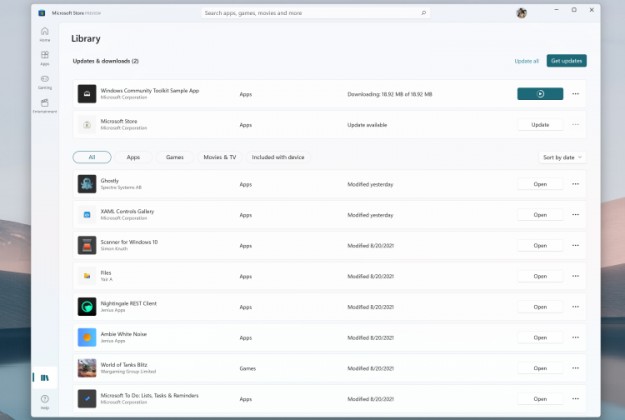Filter the library by Games
This screenshot has width=625, height=420.
click(175, 157)
